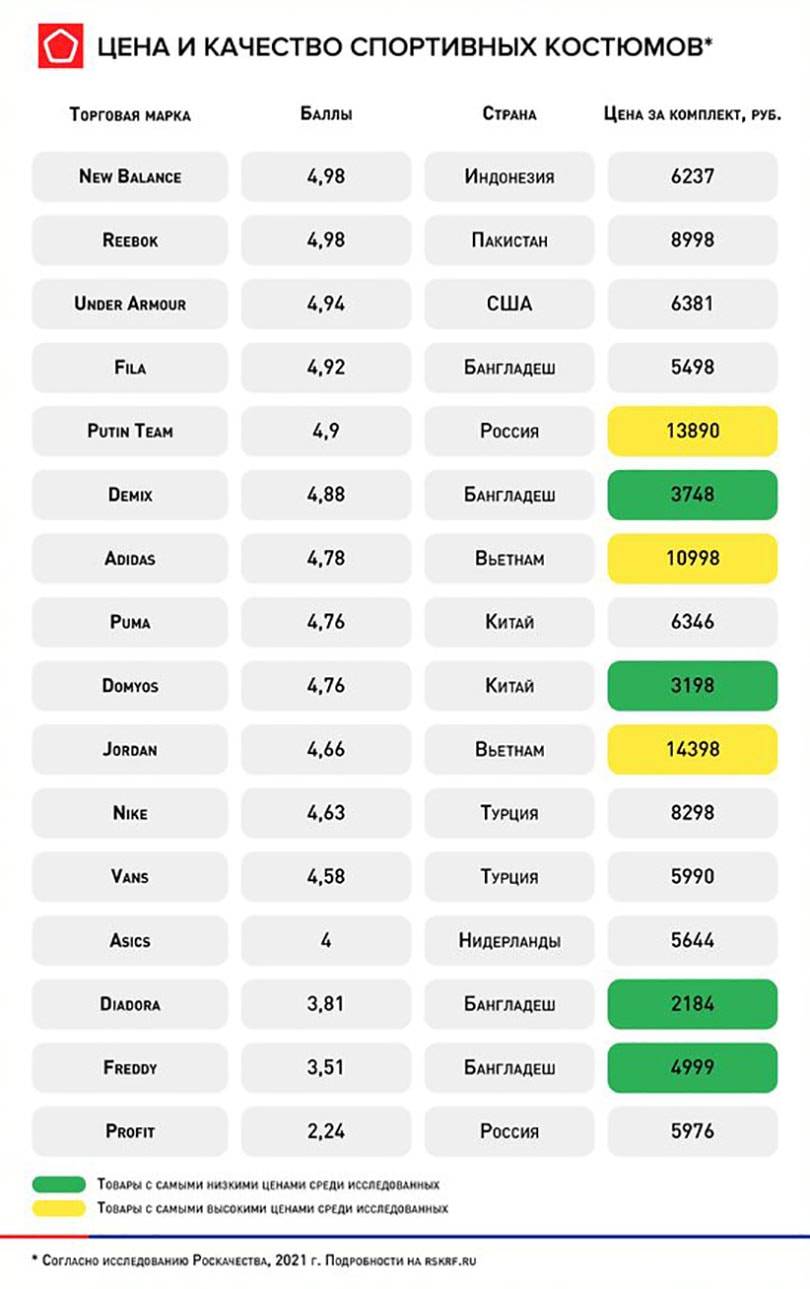Select the Profit score 2,24 cell
The image size is (810, 1289).
326,1131
